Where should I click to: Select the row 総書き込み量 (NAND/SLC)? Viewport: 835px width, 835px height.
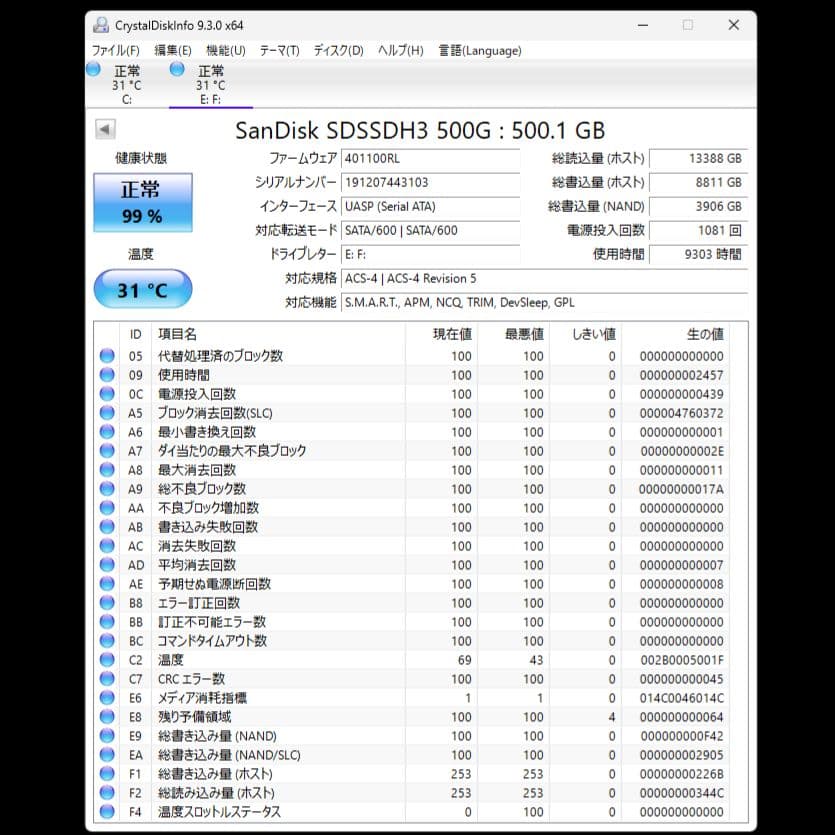coord(412,755)
